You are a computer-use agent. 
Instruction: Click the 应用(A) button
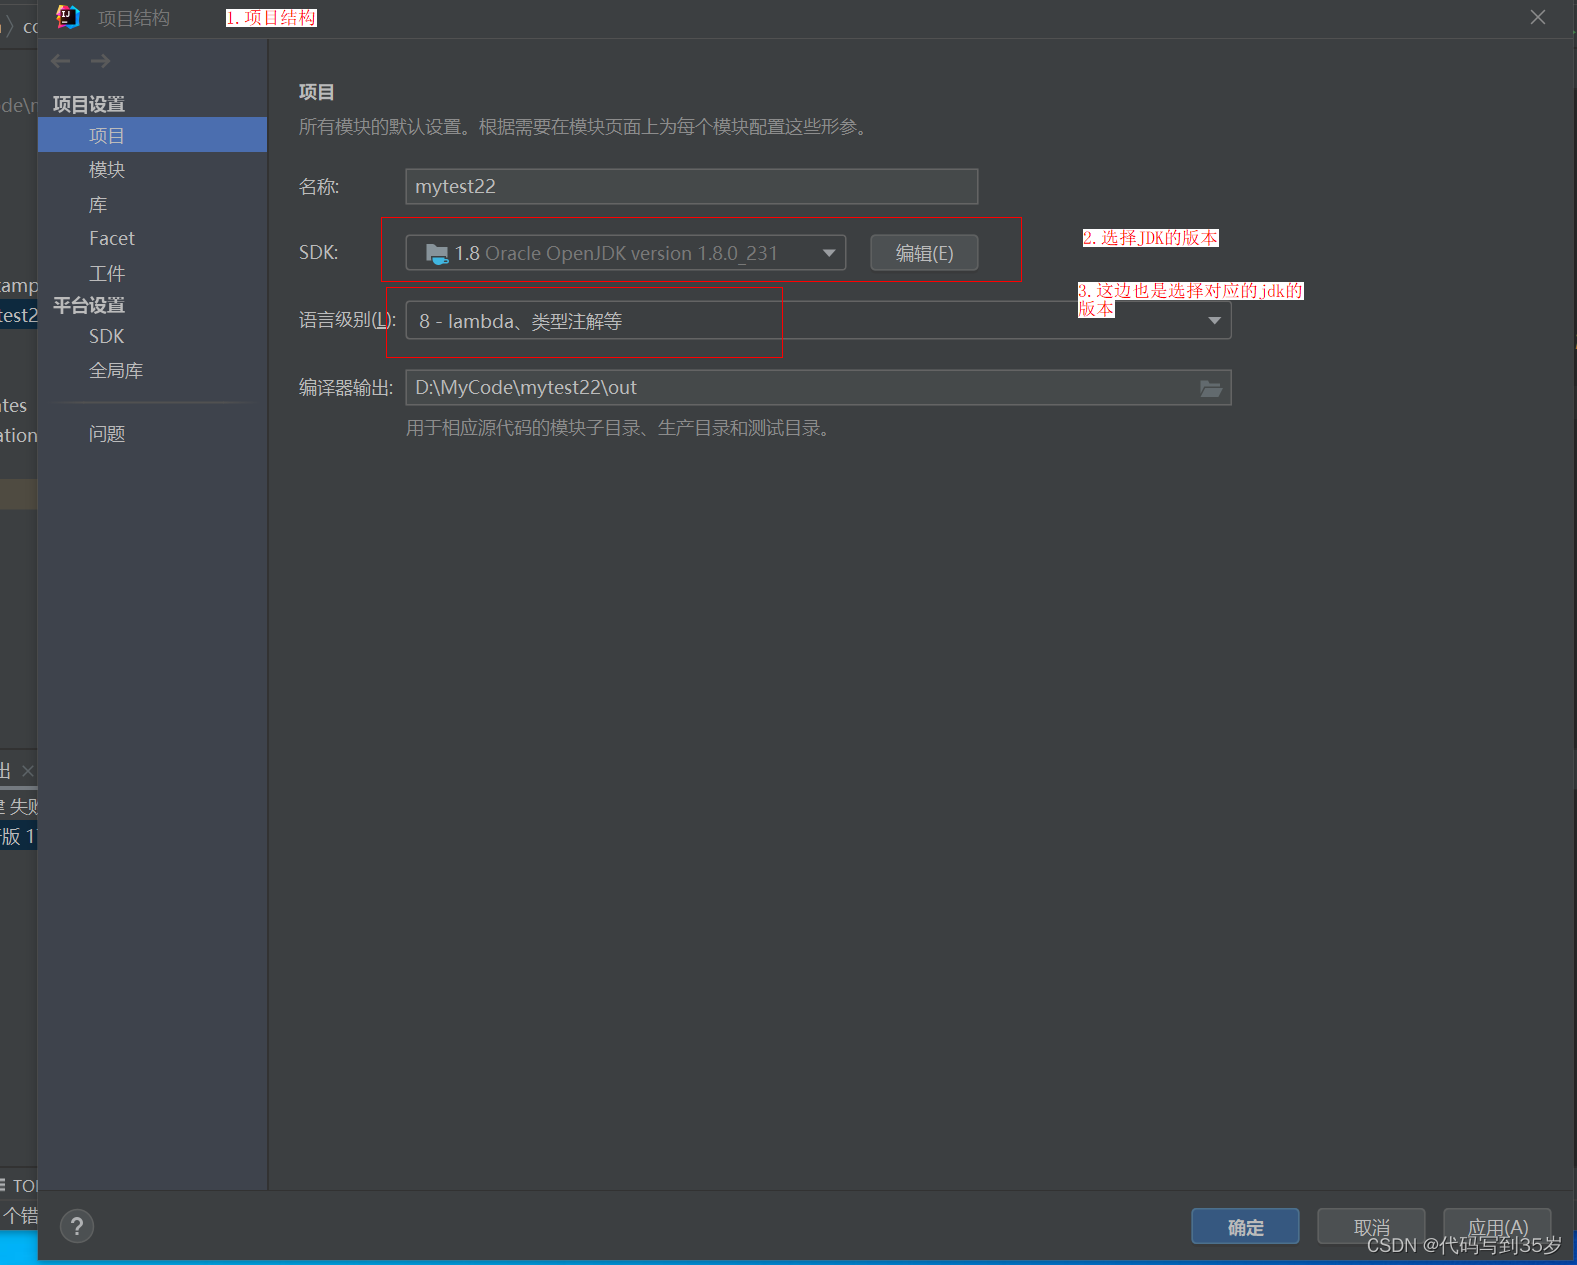1497,1227
